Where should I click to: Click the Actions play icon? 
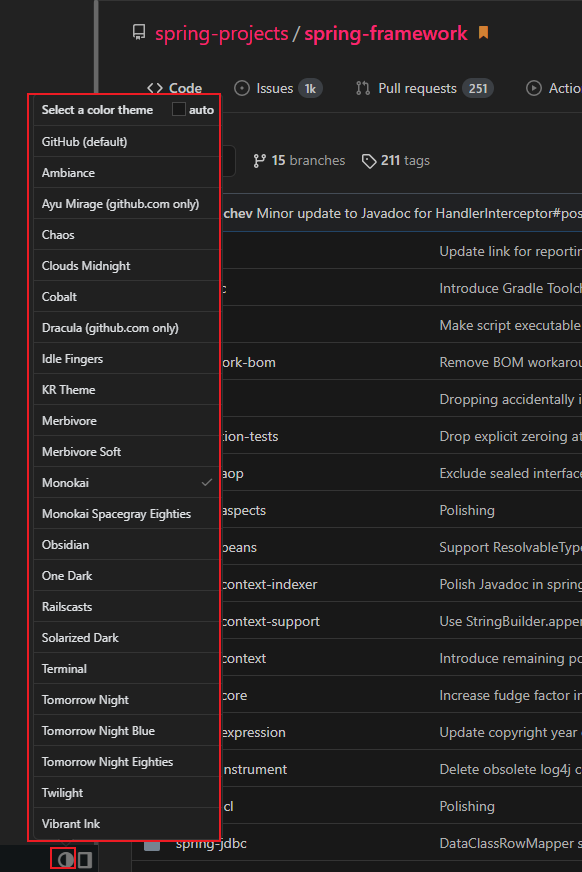(x=534, y=88)
